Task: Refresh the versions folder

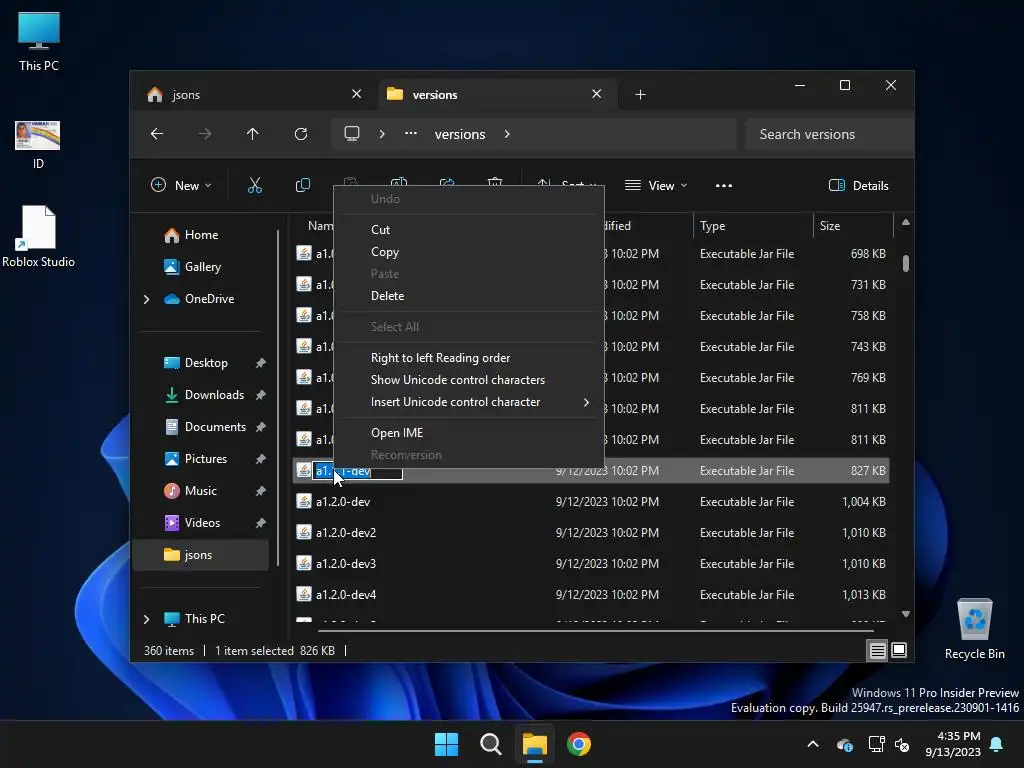Action: [x=300, y=134]
